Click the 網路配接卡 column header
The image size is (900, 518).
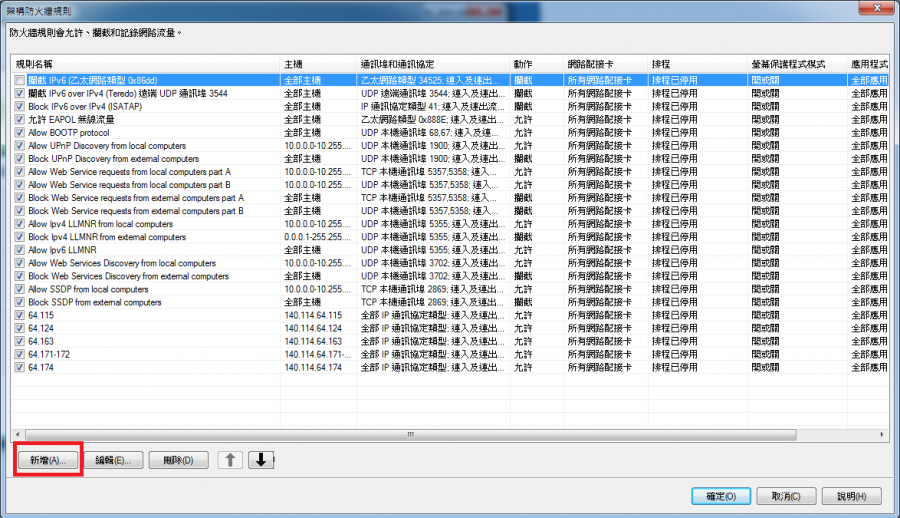pyautogui.click(x=605, y=63)
